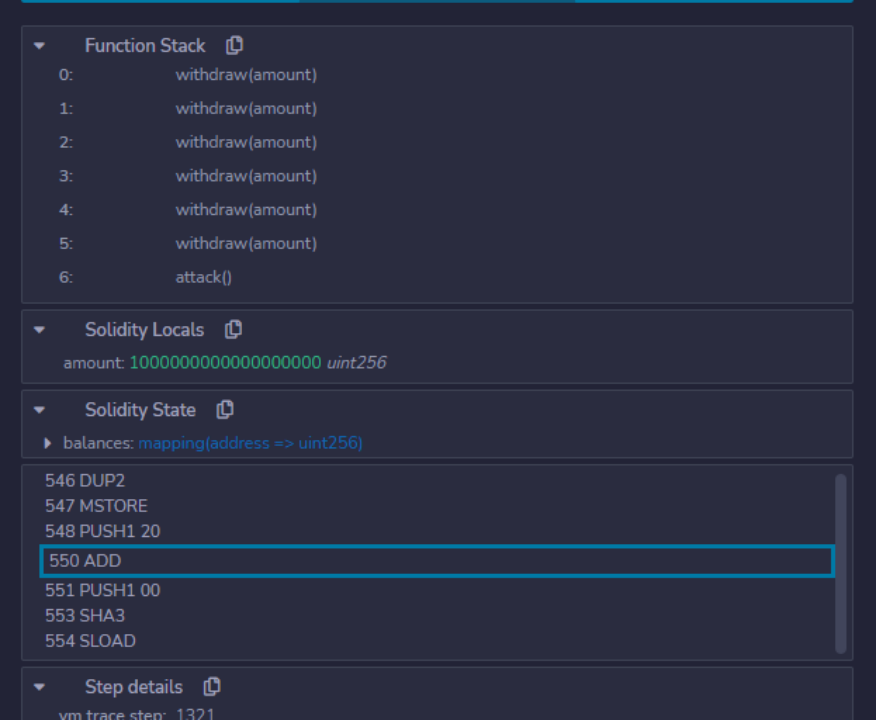Select highlighted opcode 550 ADD
Viewport: 876px width, 720px height.
[x=437, y=561]
